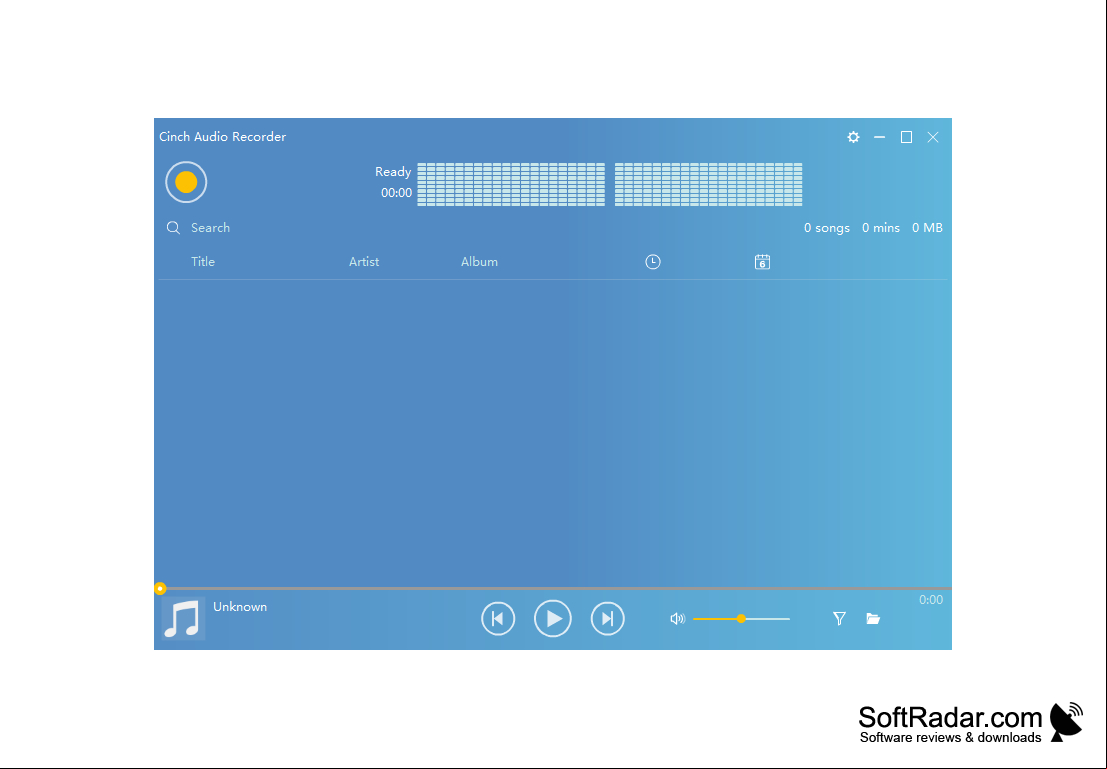Start recording with the yellow record button
This screenshot has width=1107, height=769.
click(186, 182)
